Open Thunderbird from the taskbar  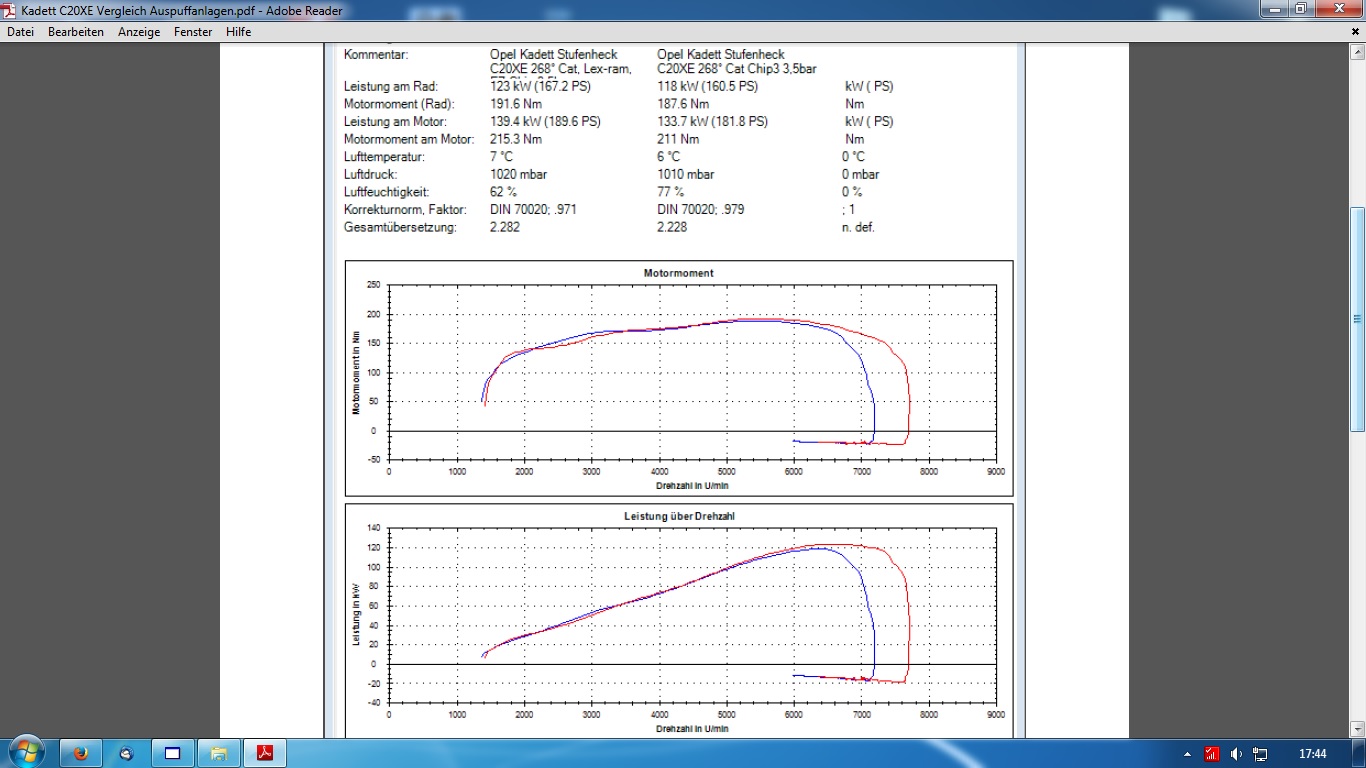[127, 753]
